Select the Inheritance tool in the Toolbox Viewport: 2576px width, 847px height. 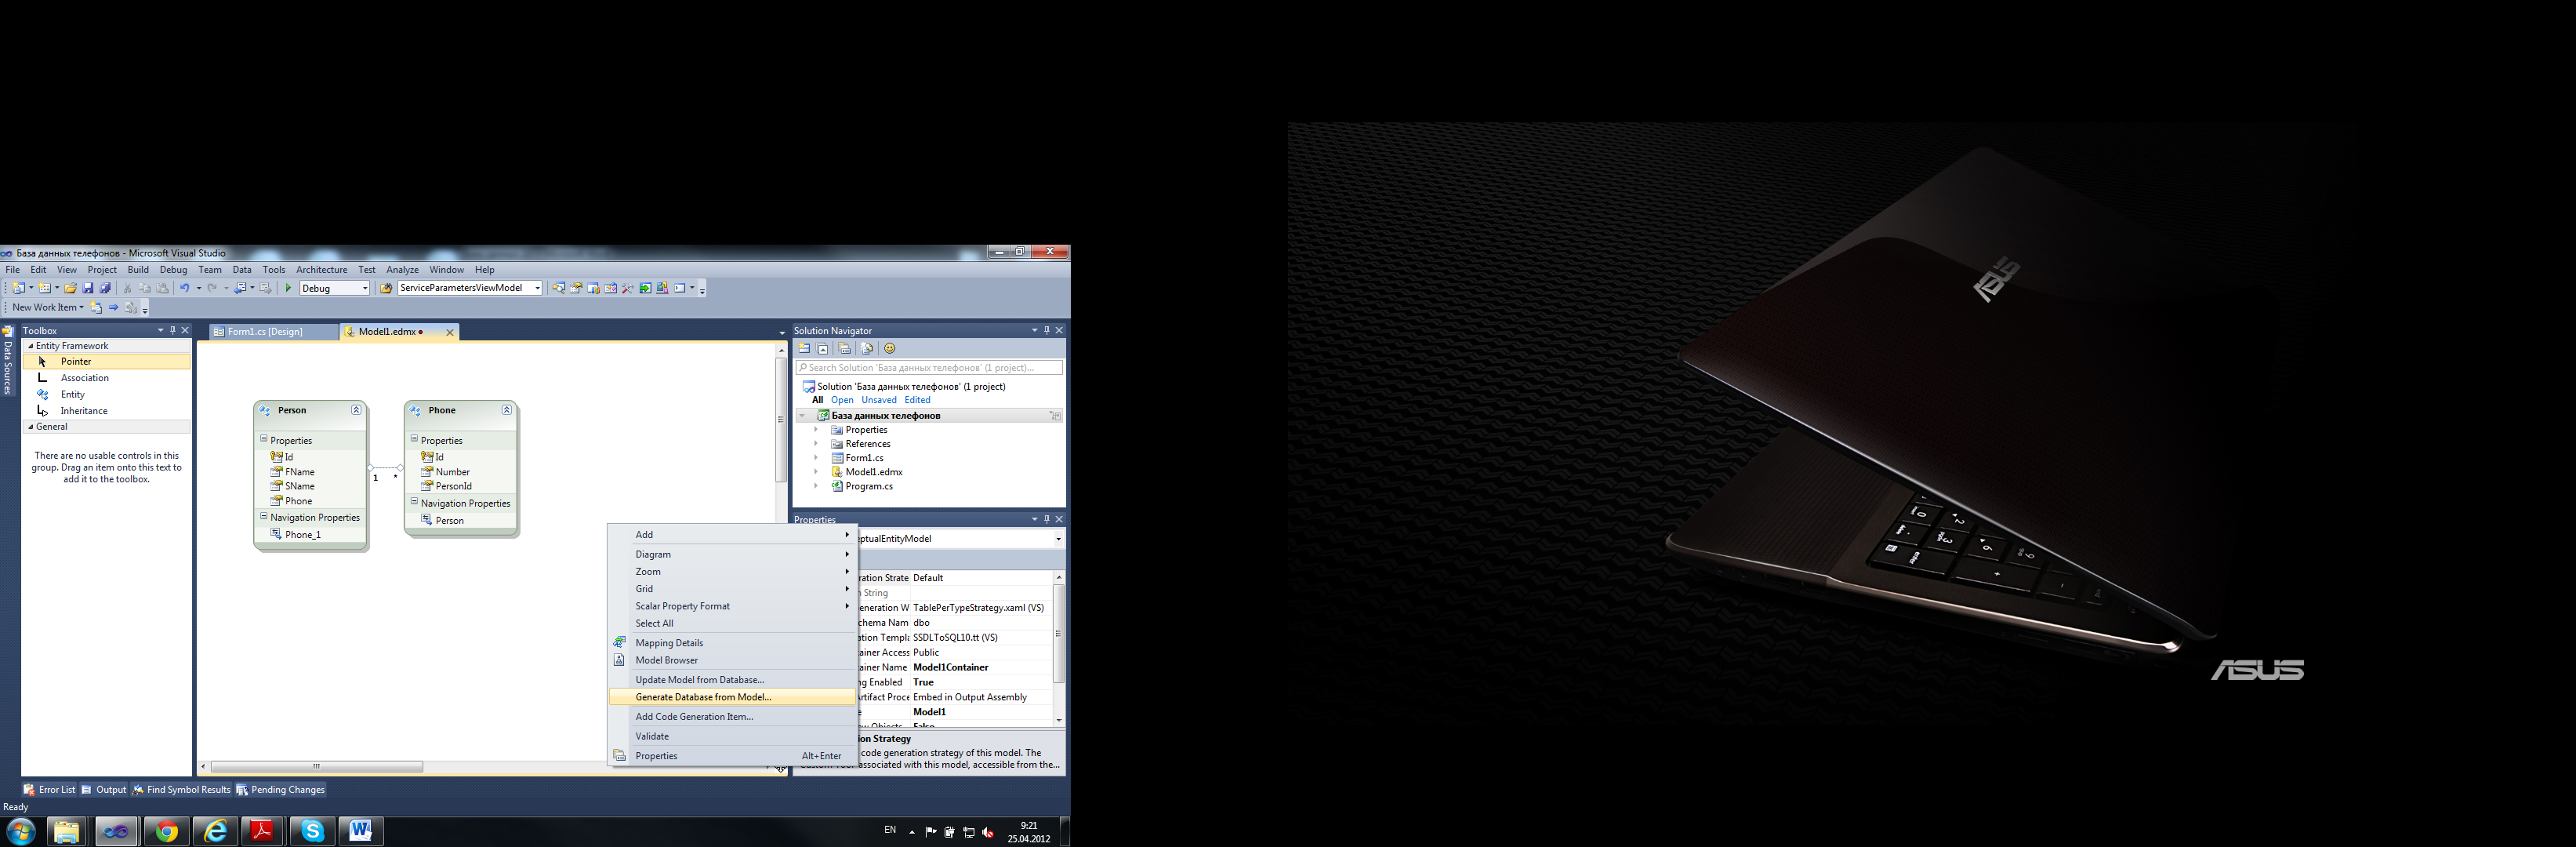(x=106, y=411)
